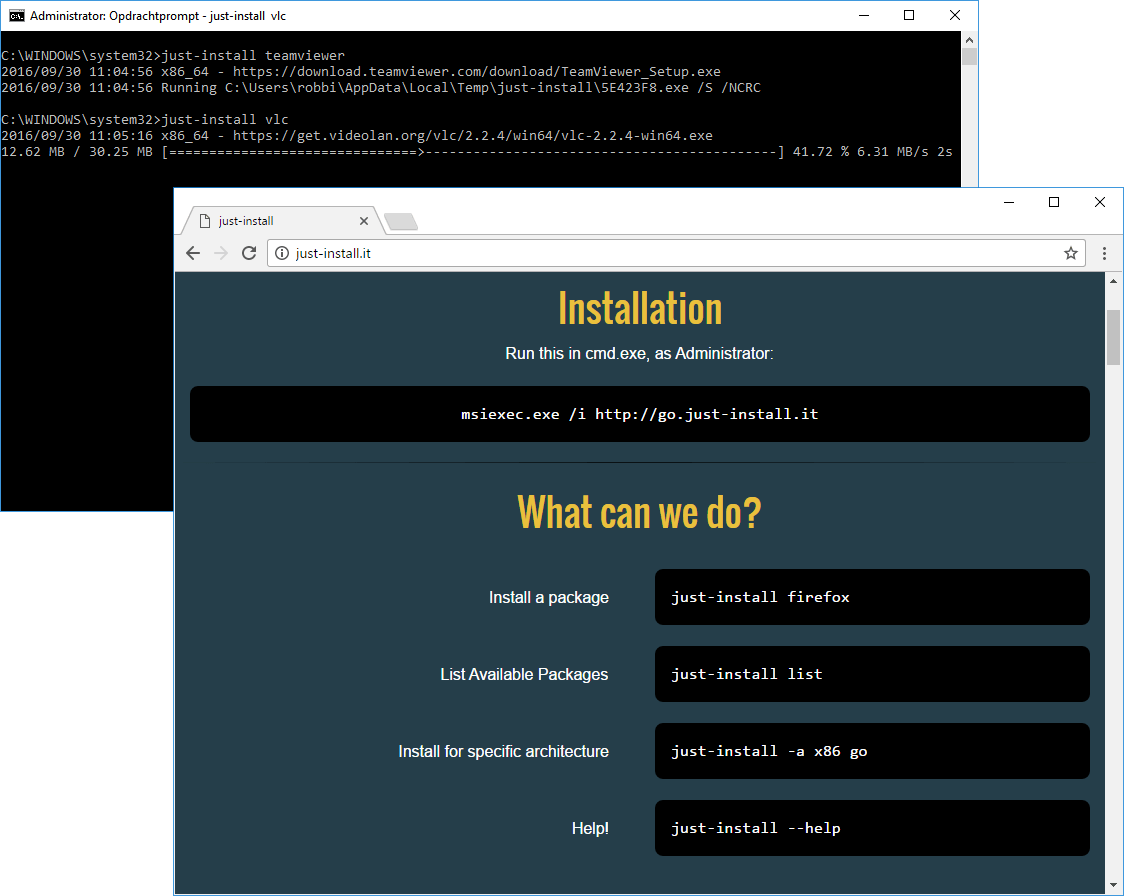The height and width of the screenshot is (896, 1124).
Task: View site information icon in address bar
Action: pos(282,254)
